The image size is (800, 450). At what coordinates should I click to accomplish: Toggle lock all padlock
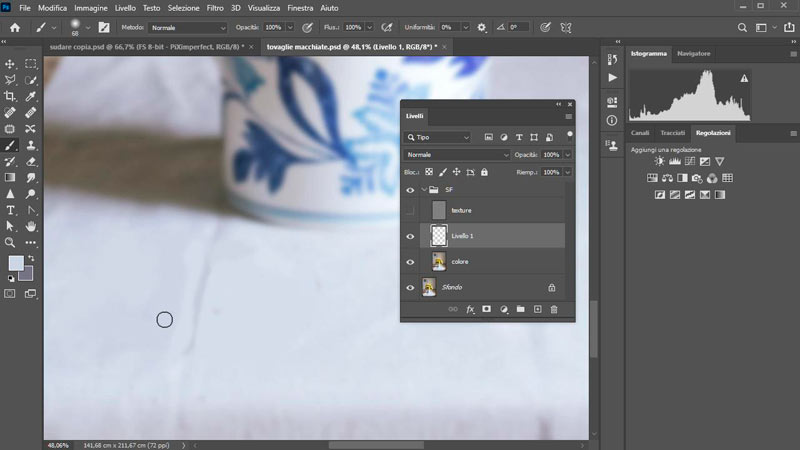click(x=484, y=172)
